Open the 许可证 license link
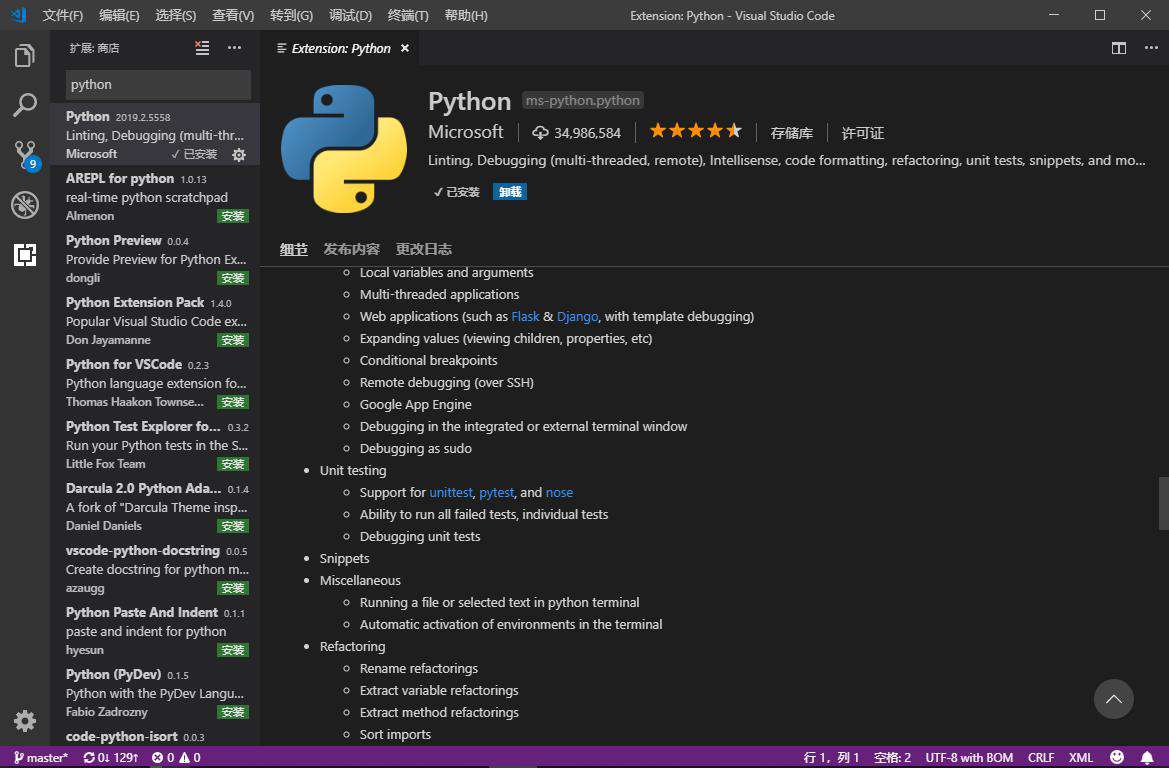1169x768 pixels. (863, 133)
